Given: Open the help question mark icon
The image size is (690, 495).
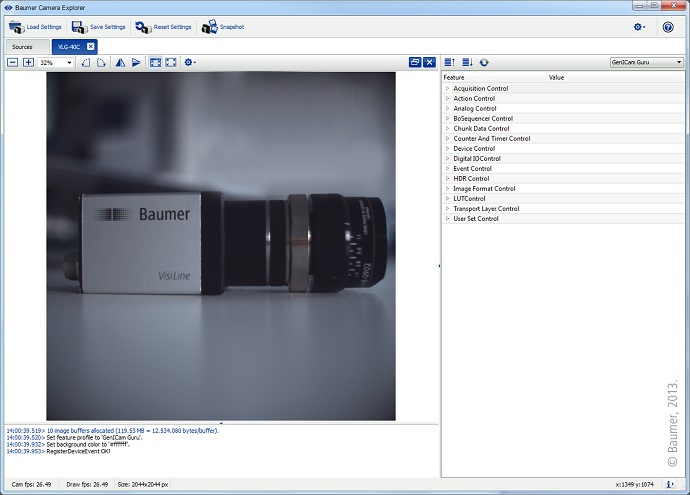Looking at the screenshot, I should [x=668, y=27].
